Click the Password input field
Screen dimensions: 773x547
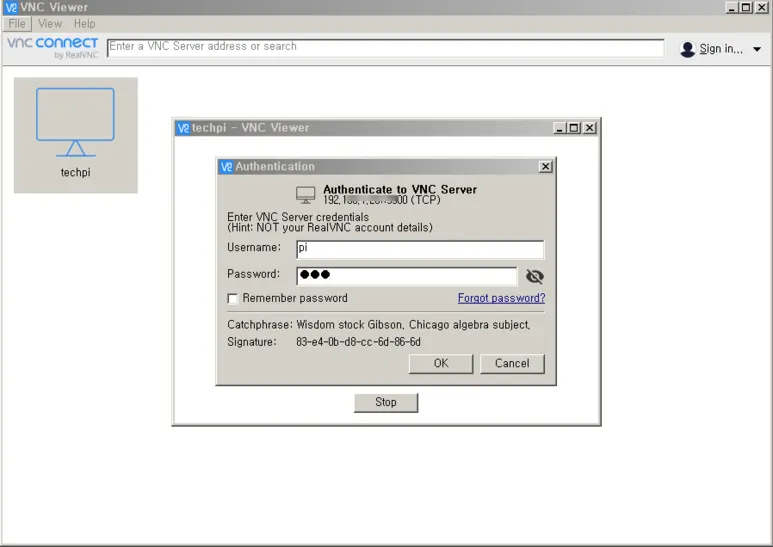[407, 276]
